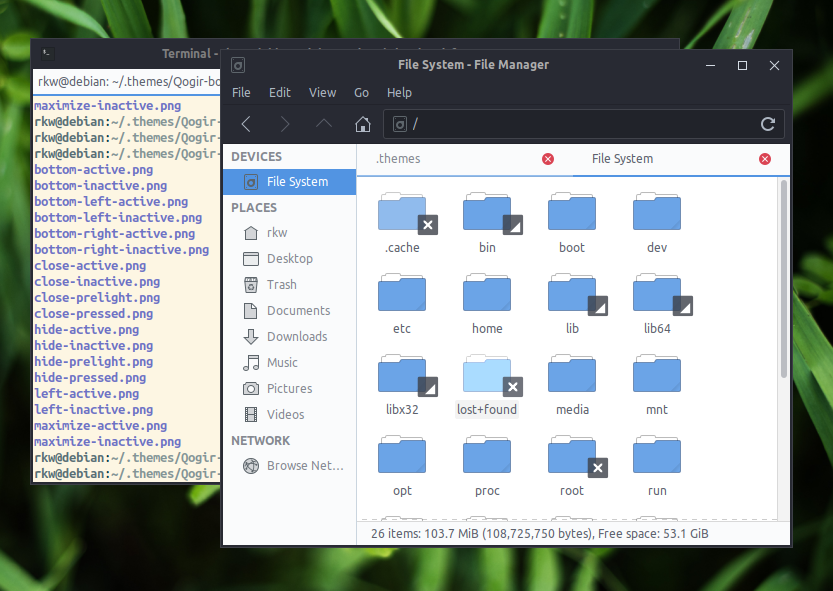Viewport: 833px width, 591px height.
Task: Open the .cache folder
Action: click(402, 223)
